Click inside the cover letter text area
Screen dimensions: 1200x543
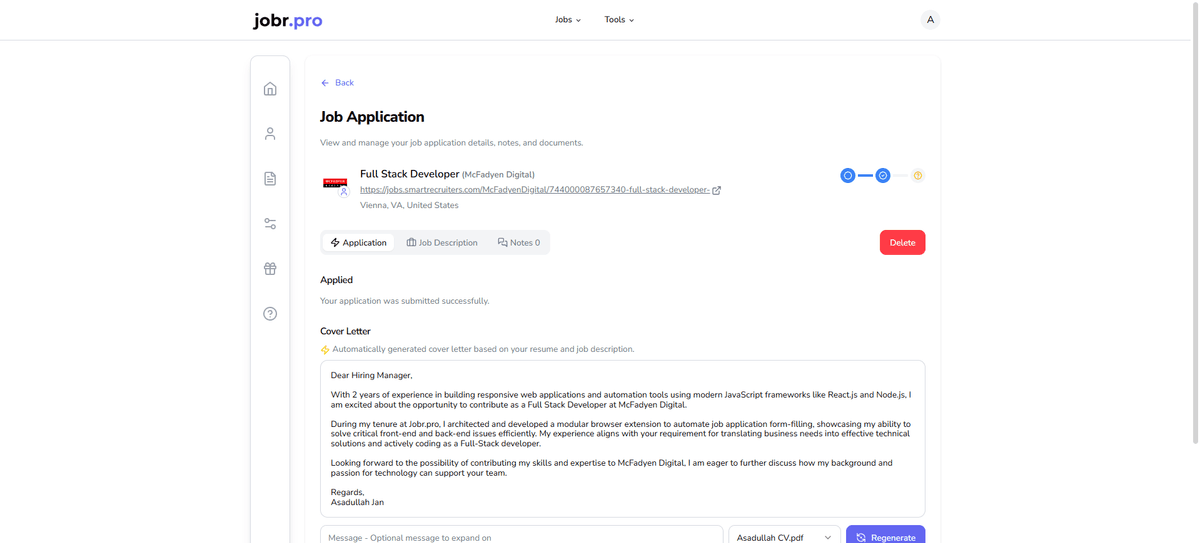(622, 439)
